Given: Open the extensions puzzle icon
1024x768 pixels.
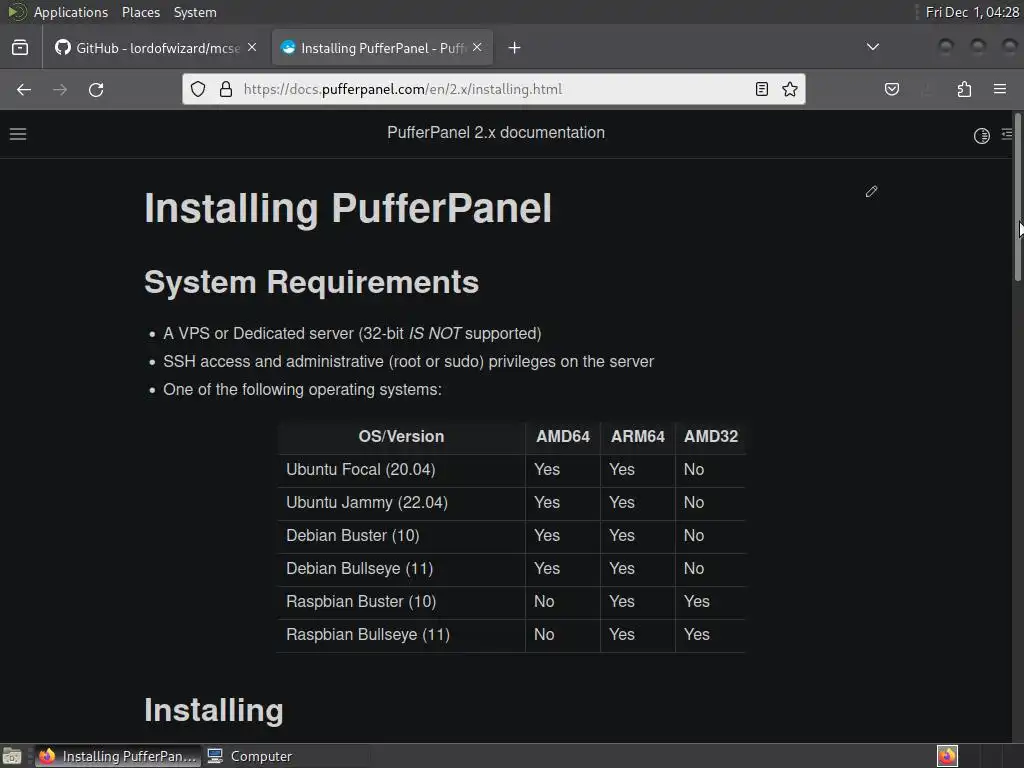Looking at the screenshot, I should coord(965,89).
